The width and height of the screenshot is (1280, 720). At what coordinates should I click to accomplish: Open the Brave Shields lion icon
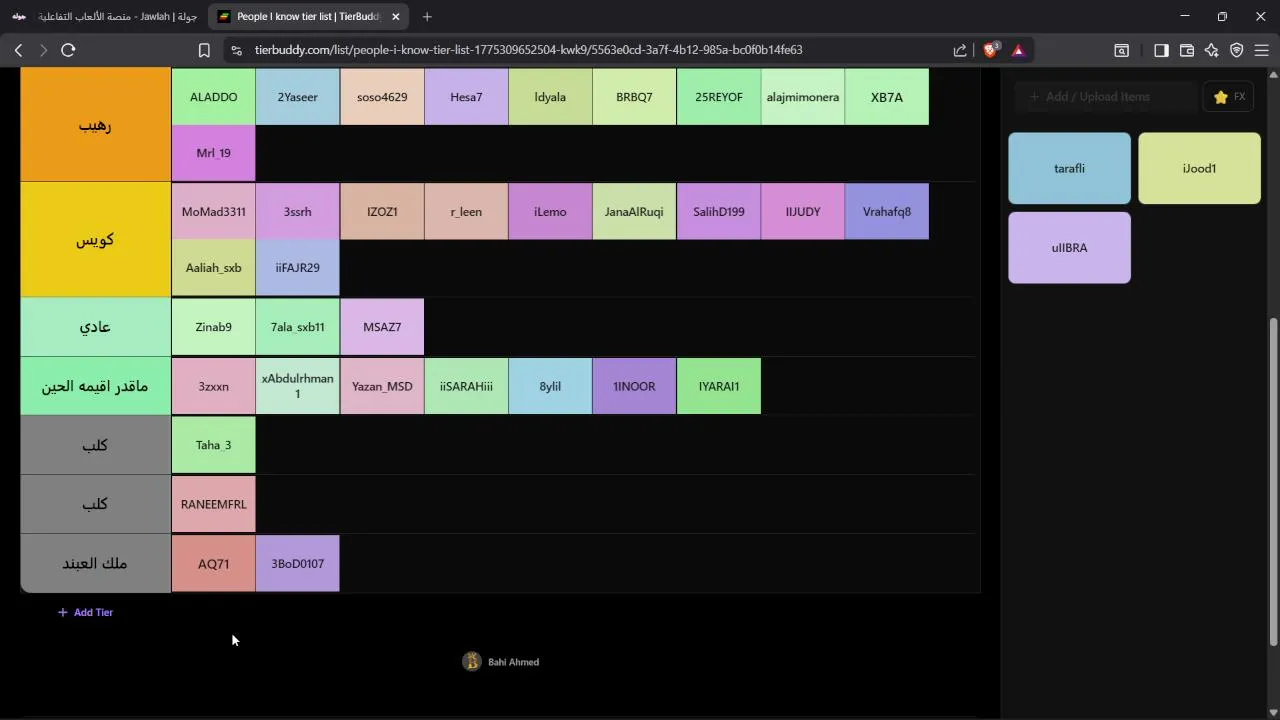(x=991, y=50)
